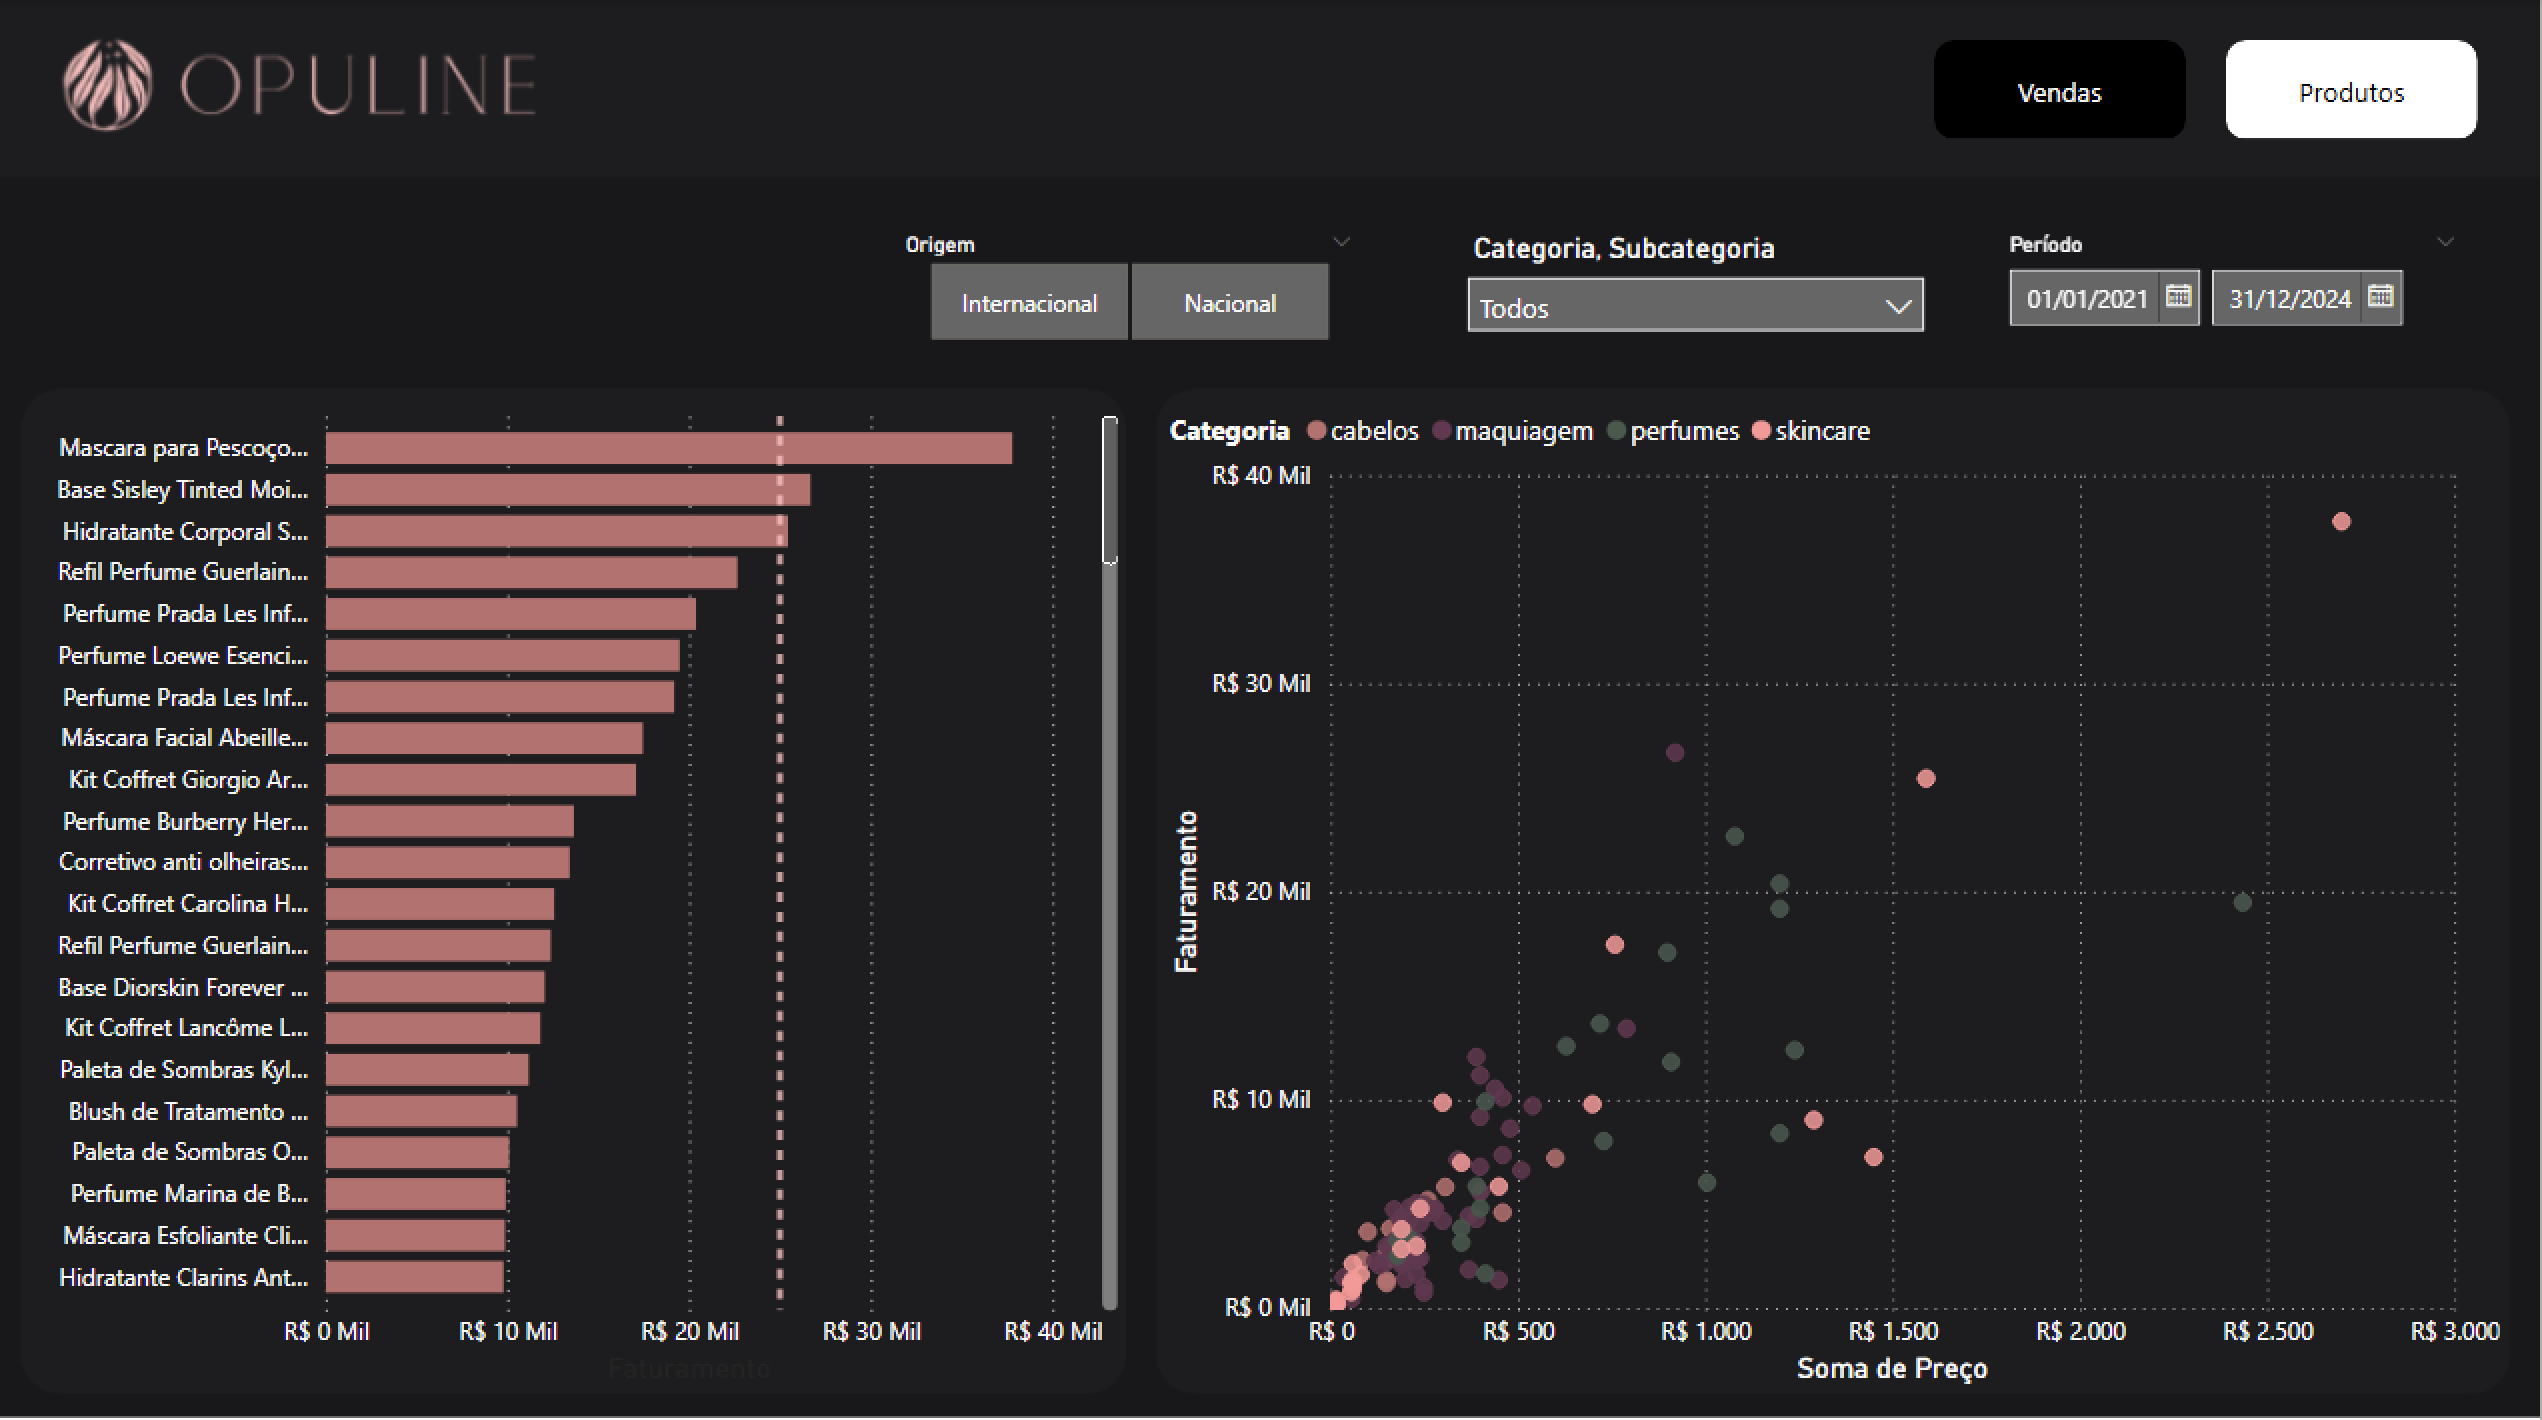Image resolution: width=2542 pixels, height=1420 pixels.
Task: Click the cabelos legend marker
Action: pos(1316,431)
